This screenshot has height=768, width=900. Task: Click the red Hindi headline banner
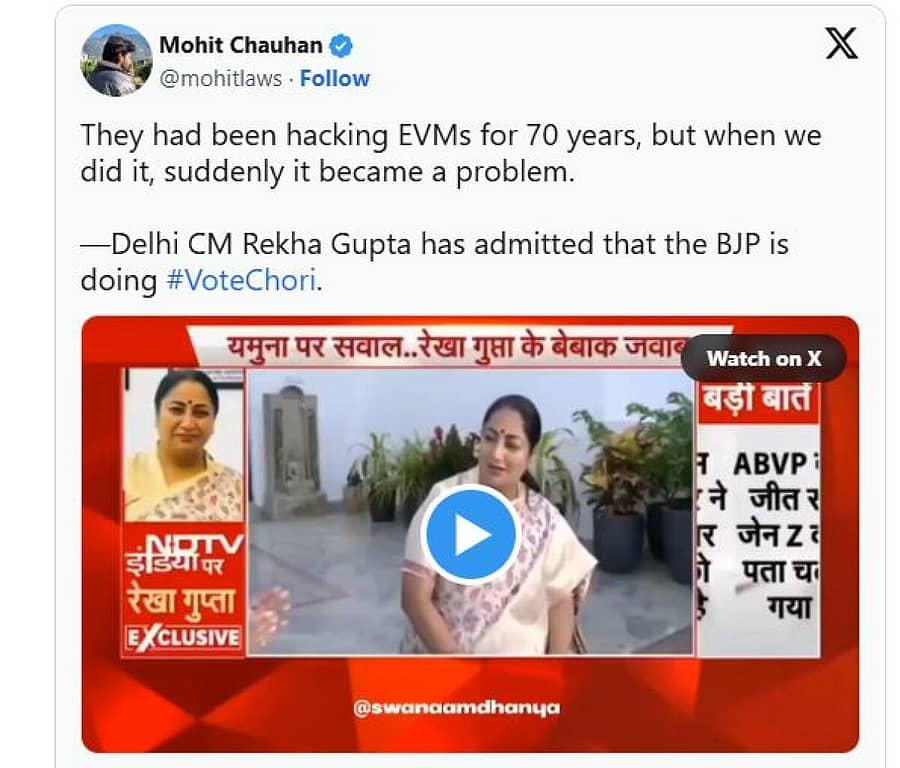coord(453,347)
